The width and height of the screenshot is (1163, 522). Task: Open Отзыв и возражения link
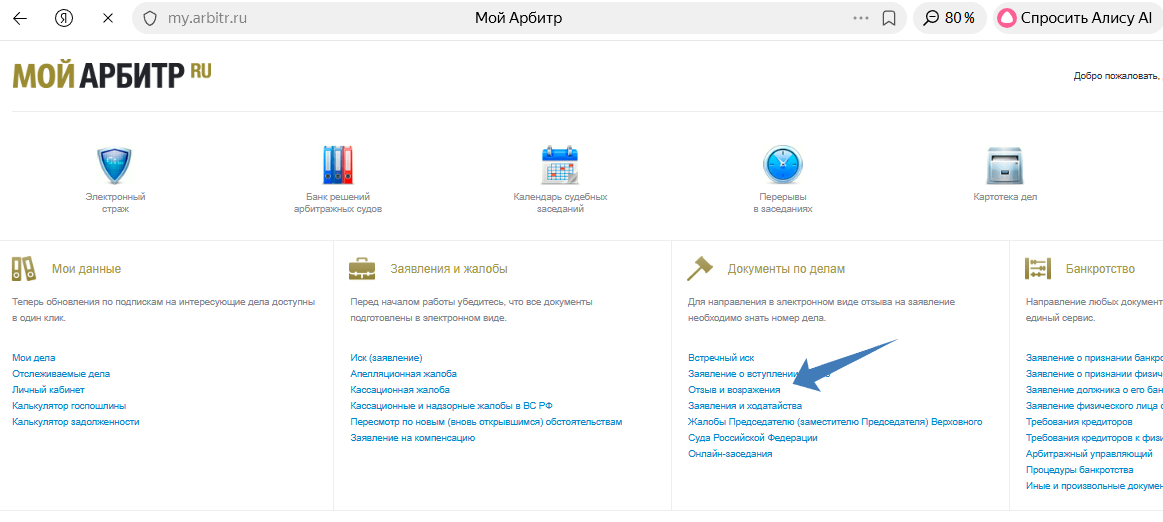734,389
